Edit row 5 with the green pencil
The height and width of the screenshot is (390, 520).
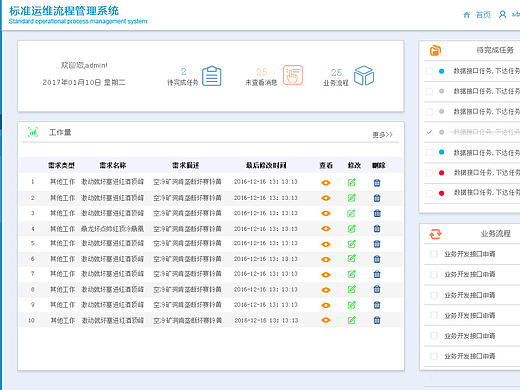[352, 244]
